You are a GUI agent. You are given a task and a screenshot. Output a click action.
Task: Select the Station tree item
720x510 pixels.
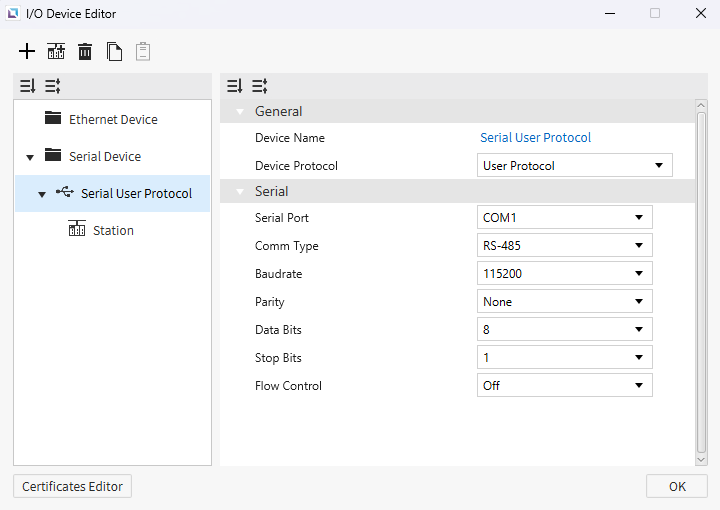[113, 231]
